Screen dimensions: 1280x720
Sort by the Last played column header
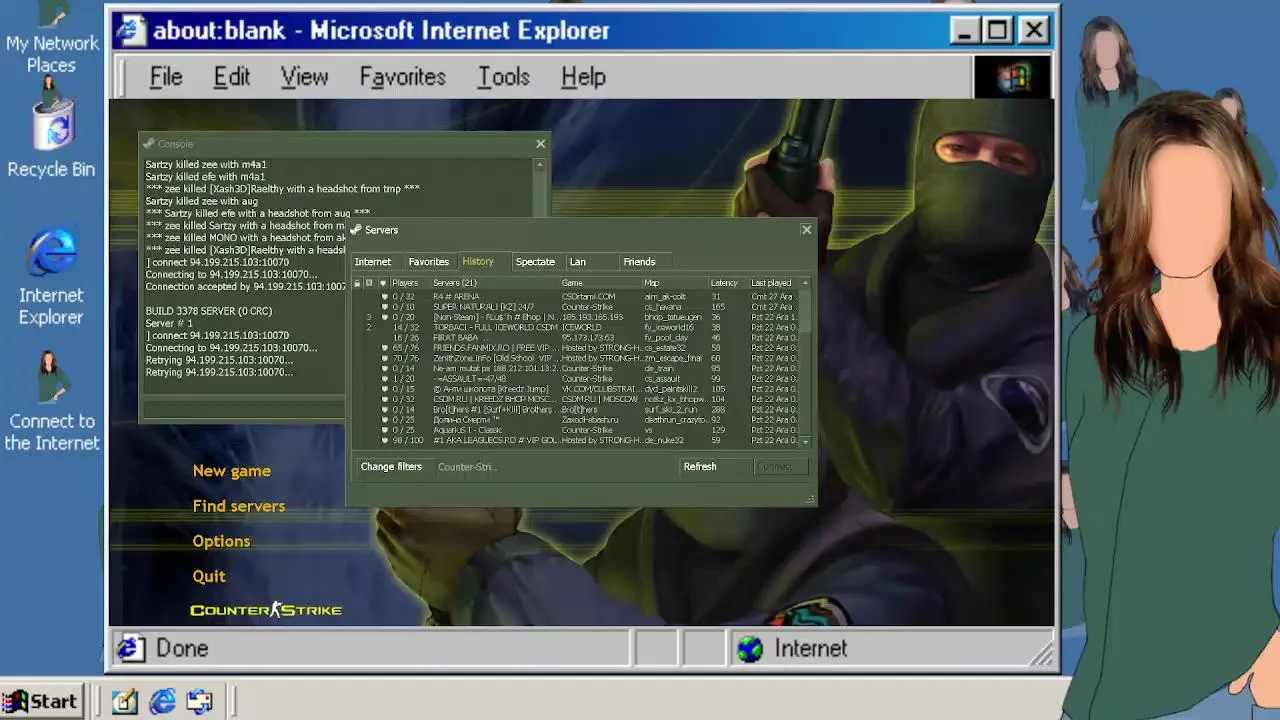[774, 283]
